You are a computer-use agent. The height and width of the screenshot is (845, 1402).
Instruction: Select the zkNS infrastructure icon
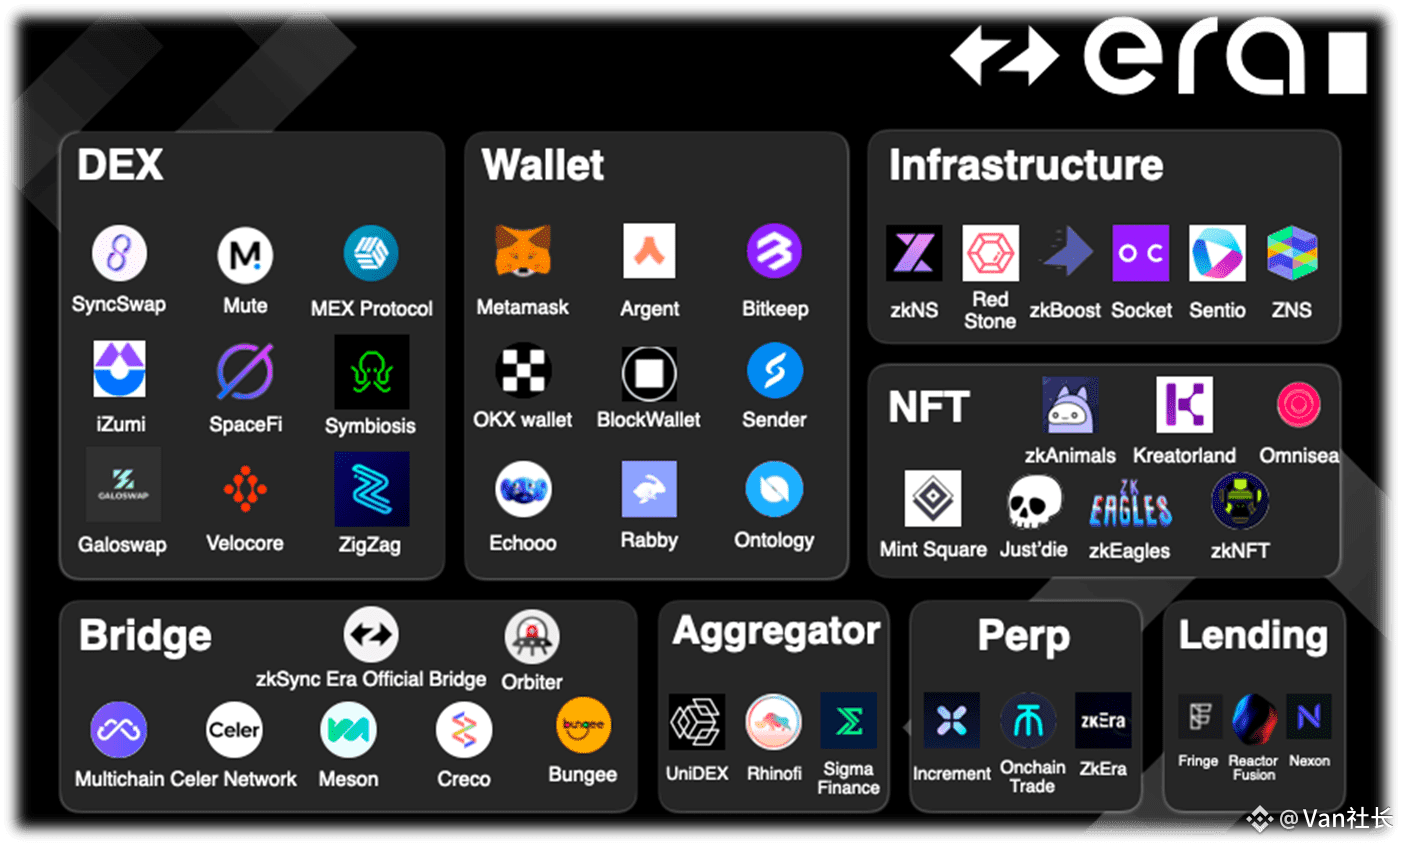click(914, 252)
